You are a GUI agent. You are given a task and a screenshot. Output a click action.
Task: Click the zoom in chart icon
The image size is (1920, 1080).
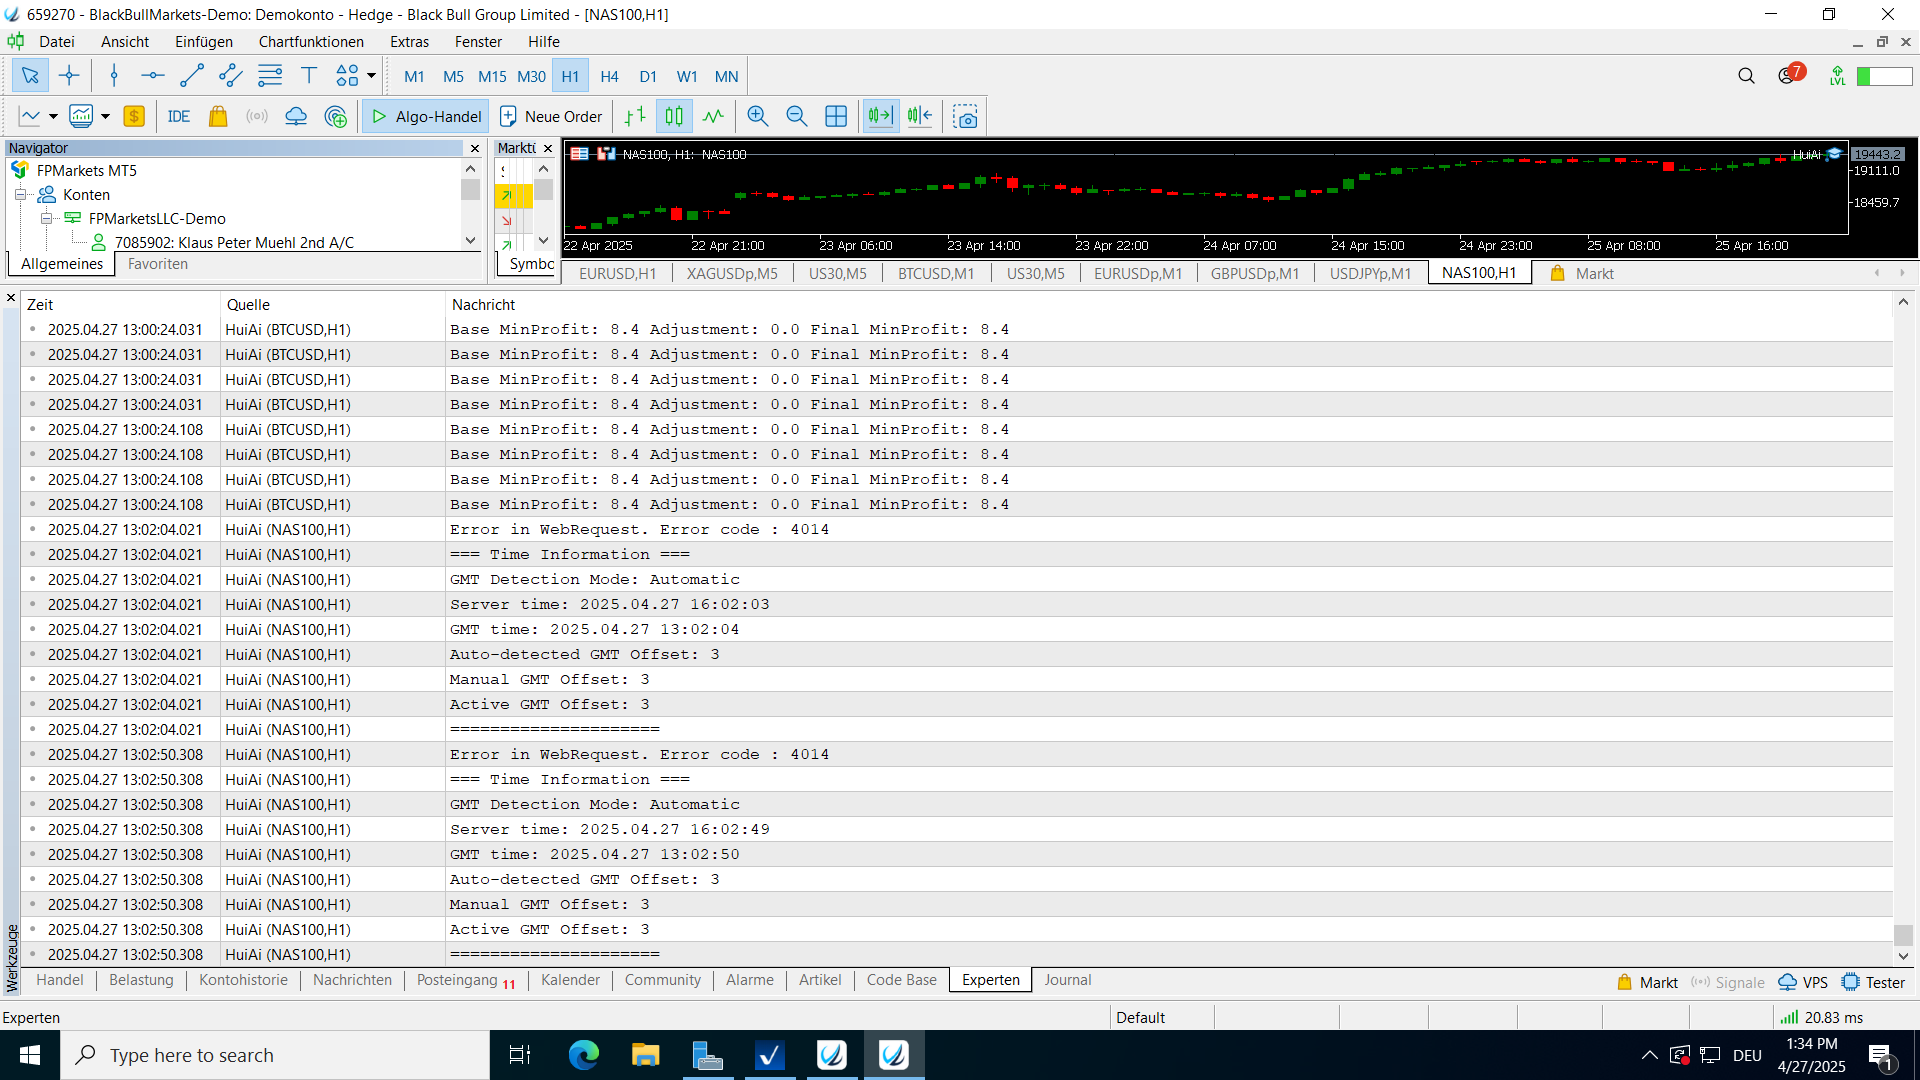[x=758, y=117]
